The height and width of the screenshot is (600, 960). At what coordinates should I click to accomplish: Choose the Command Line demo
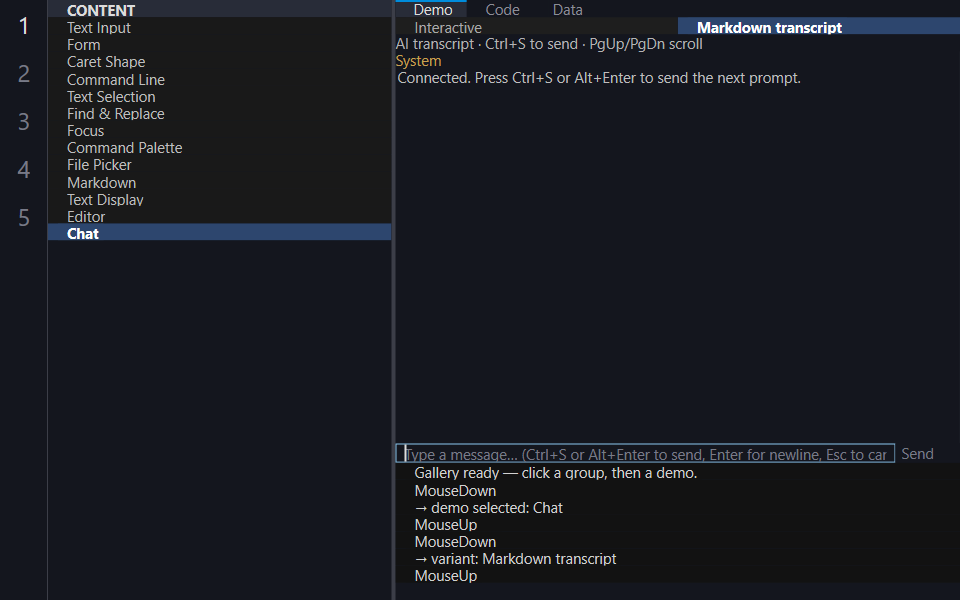click(219, 80)
